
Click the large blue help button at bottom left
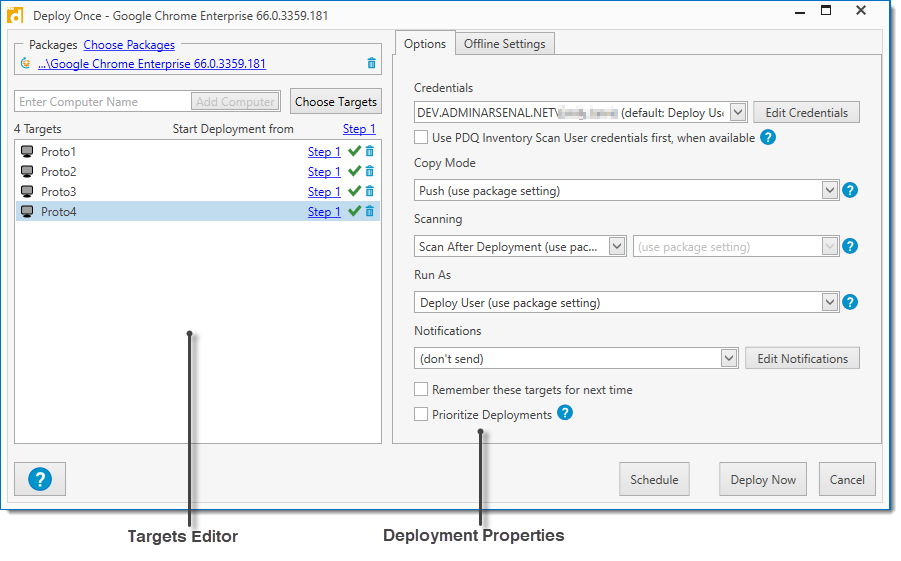tap(40, 479)
